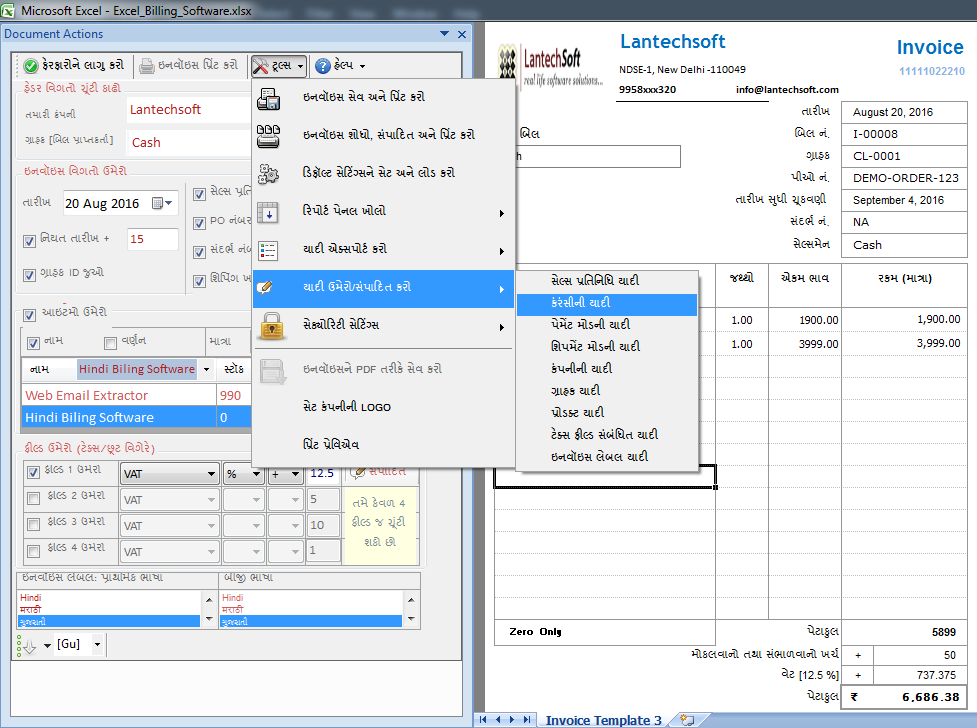Open the [Gu] language dropdown arrow
The width and height of the screenshot is (977, 728).
tap(97, 644)
